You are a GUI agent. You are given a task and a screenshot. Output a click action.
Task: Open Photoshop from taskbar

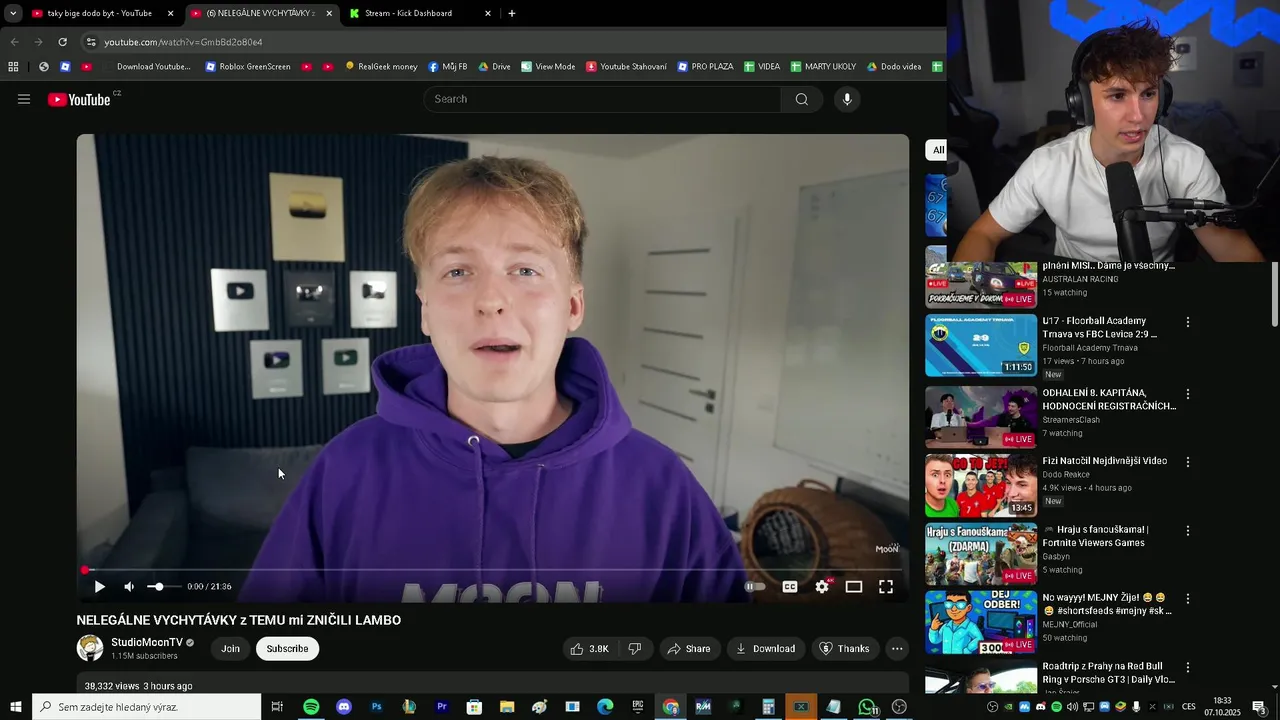pyautogui.click(x=377, y=707)
